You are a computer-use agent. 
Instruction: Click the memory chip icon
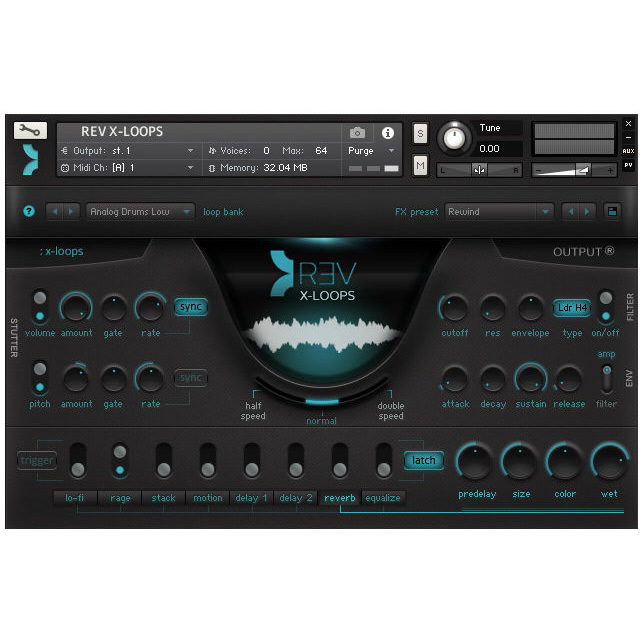coord(212,168)
